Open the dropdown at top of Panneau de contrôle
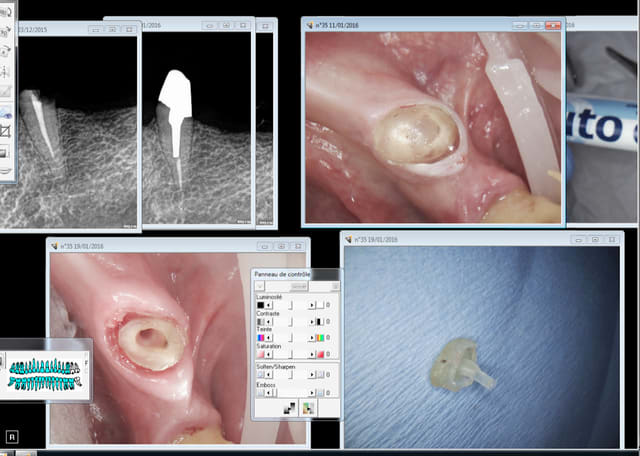This screenshot has width=640, height=456. point(260,286)
